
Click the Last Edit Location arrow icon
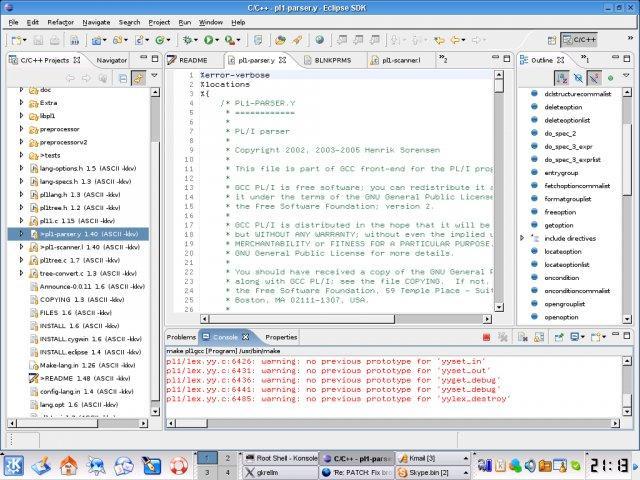(x=440, y=40)
